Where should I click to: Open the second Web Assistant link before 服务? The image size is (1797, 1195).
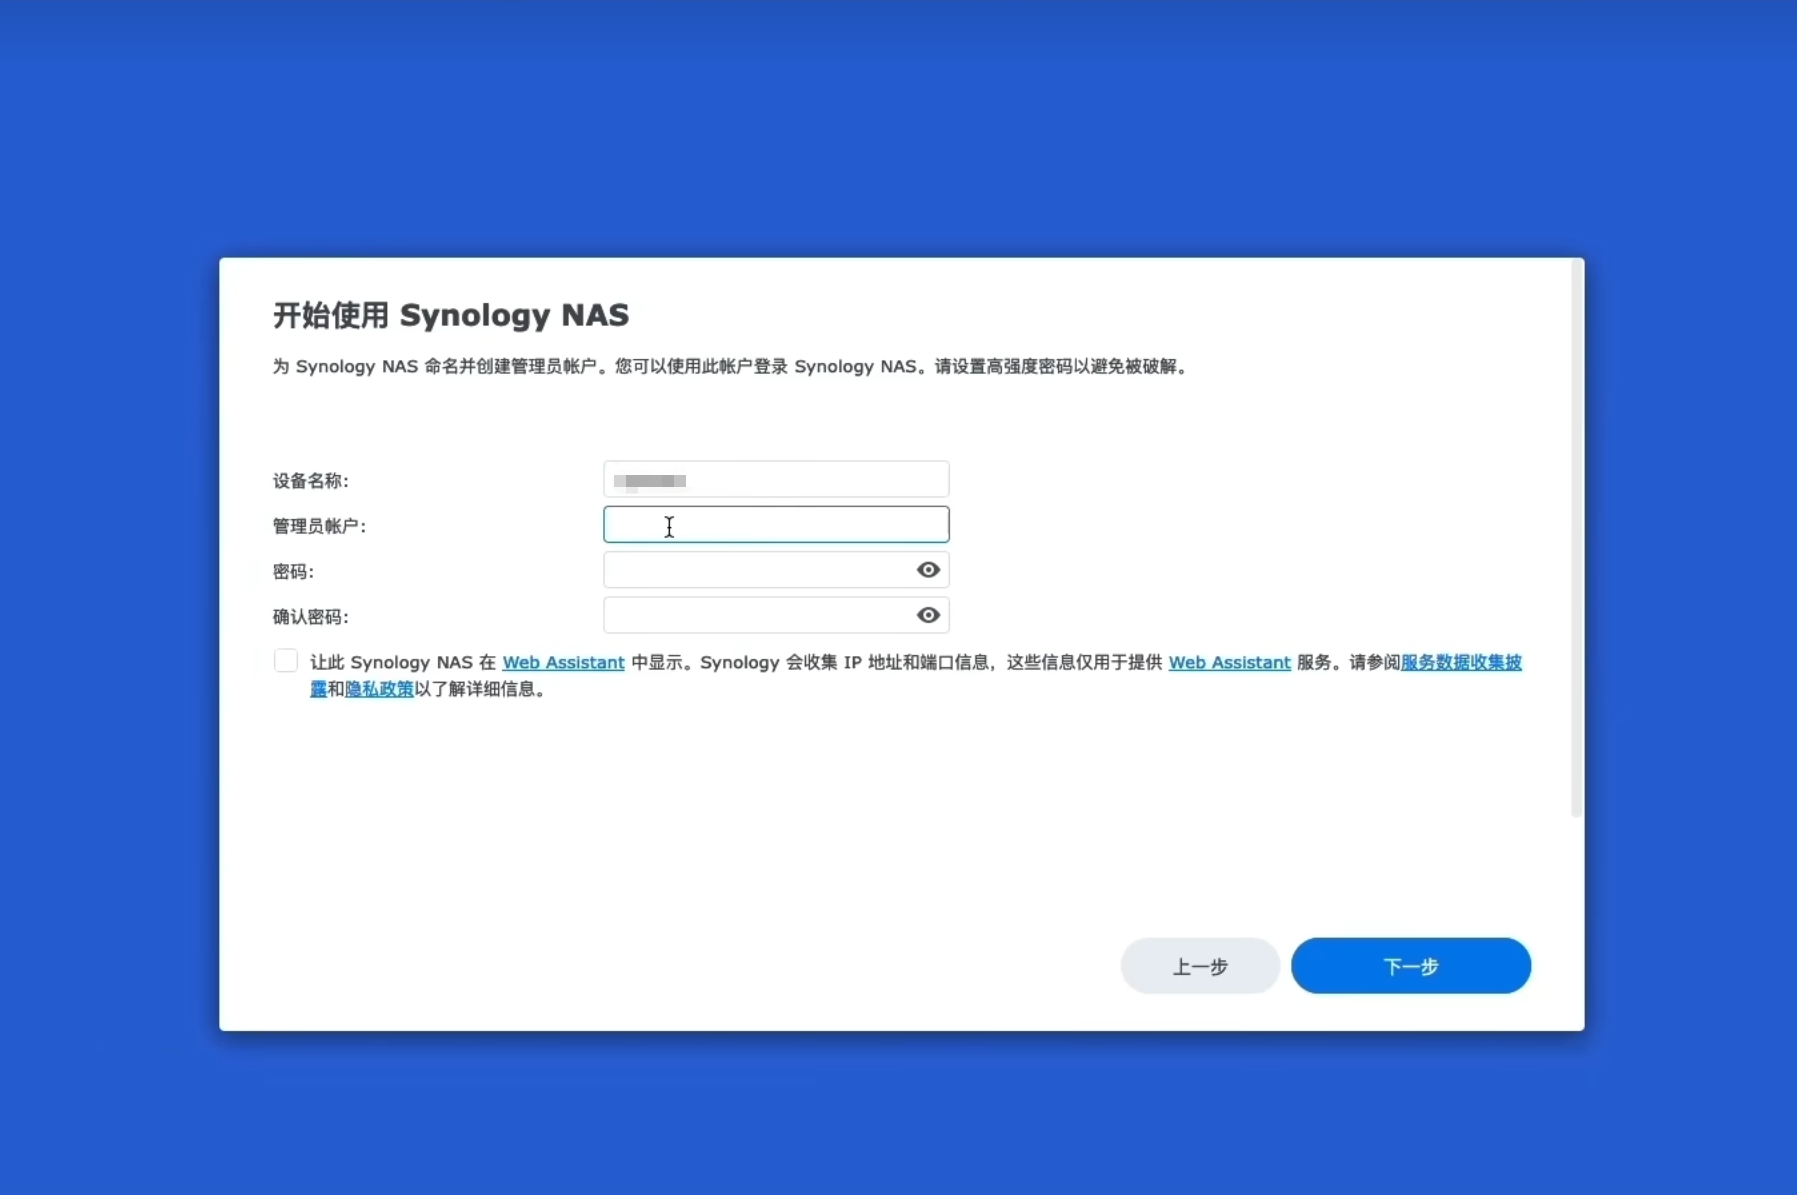[1229, 662]
